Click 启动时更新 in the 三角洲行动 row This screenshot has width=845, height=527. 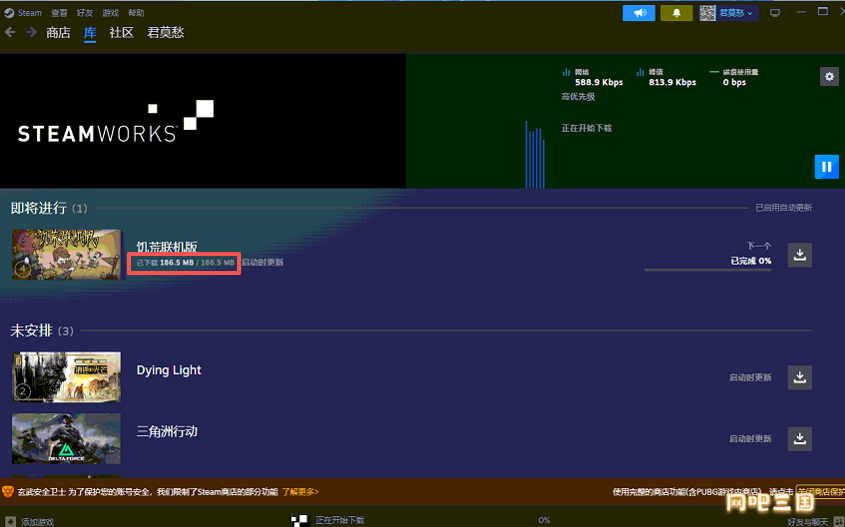pos(750,439)
